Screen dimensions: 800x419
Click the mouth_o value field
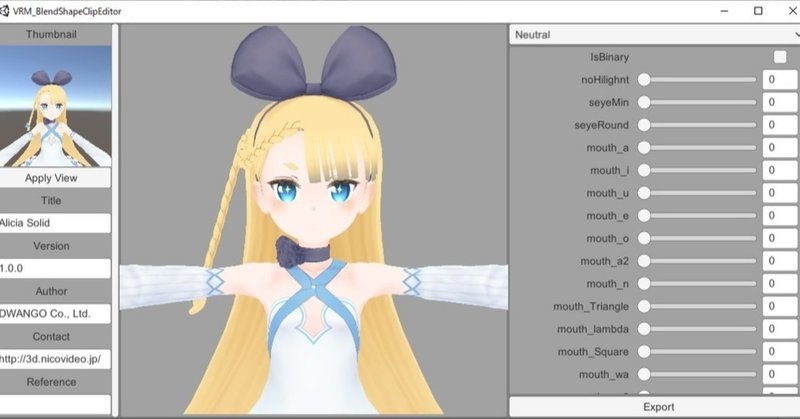point(780,238)
